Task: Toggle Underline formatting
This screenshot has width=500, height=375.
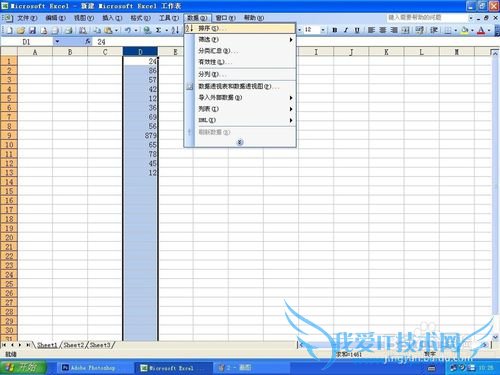Action: coord(357,30)
